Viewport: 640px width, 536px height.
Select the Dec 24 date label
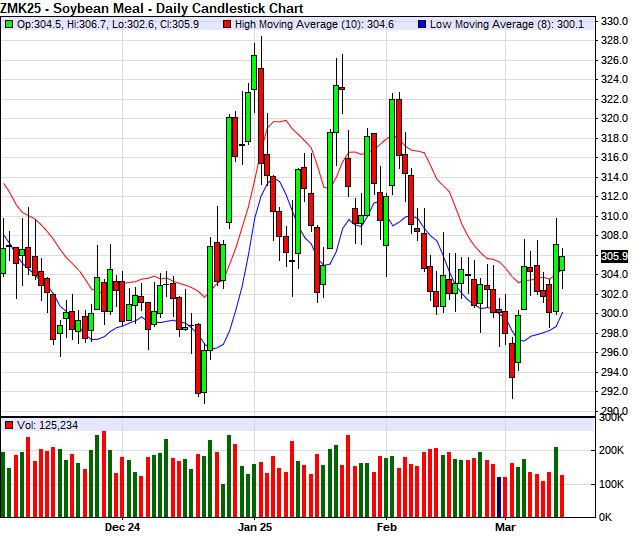[x=121, y=526]
